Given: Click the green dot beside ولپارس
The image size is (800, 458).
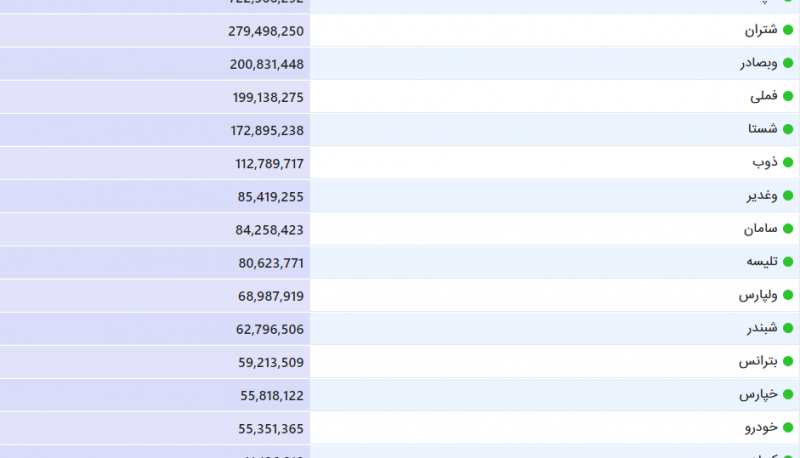Looking at the screenshot, I should coord(788,295).
